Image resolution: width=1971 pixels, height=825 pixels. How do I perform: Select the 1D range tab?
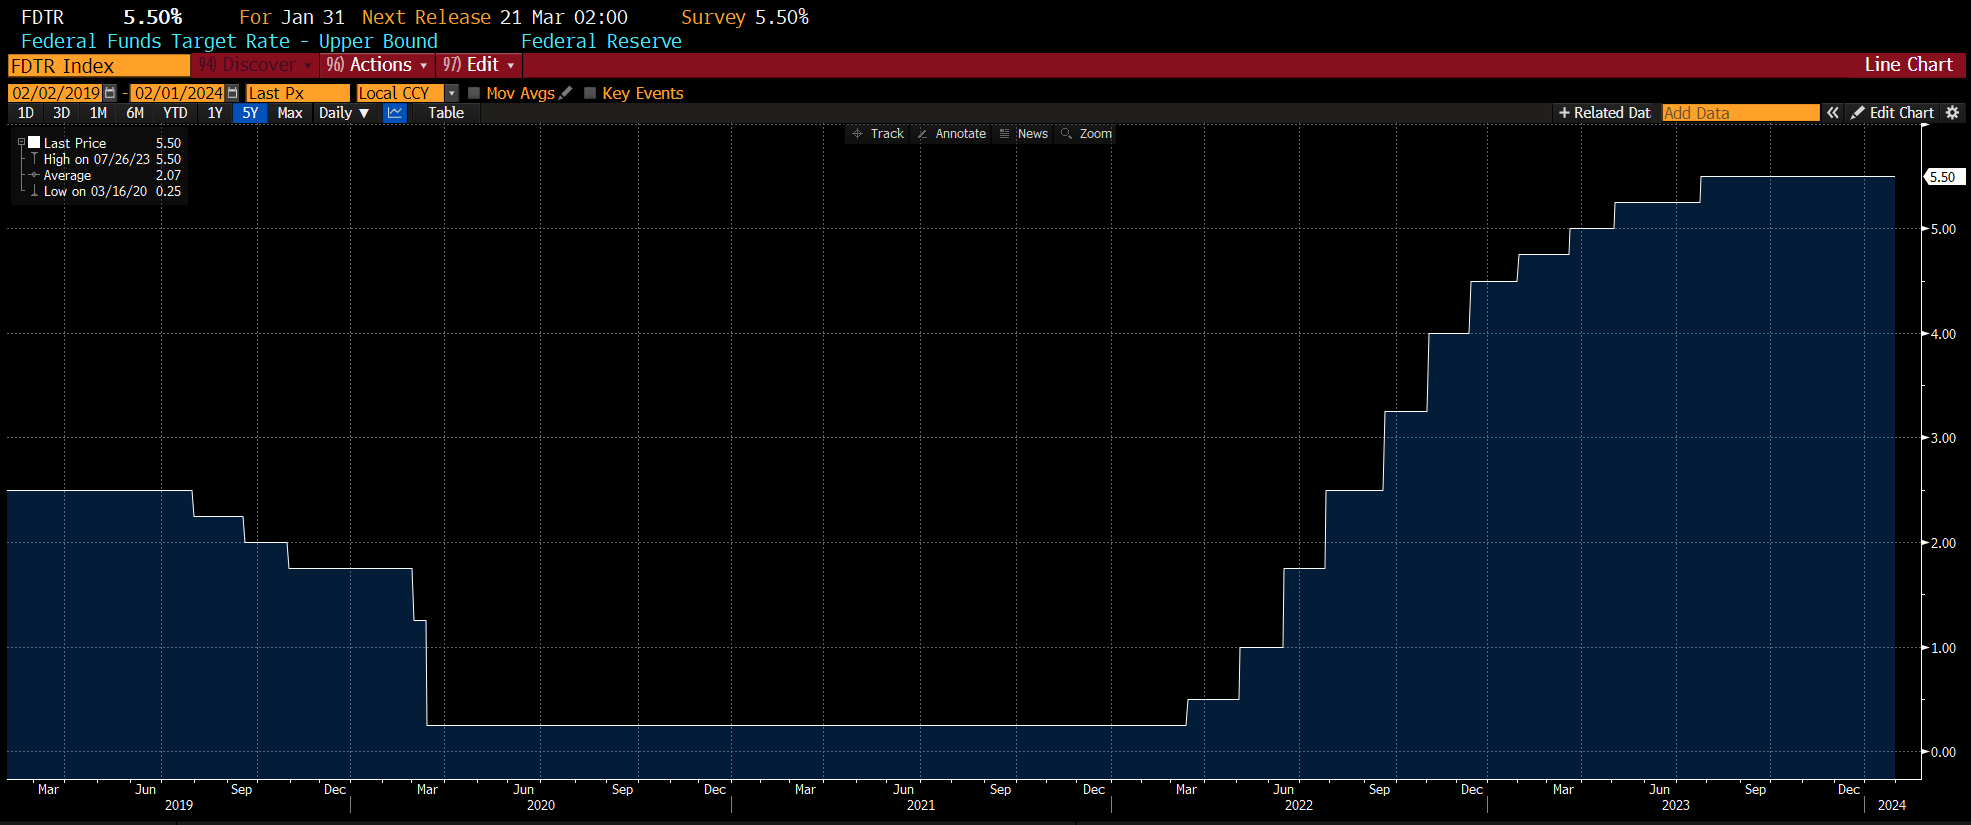coord(26,113)
